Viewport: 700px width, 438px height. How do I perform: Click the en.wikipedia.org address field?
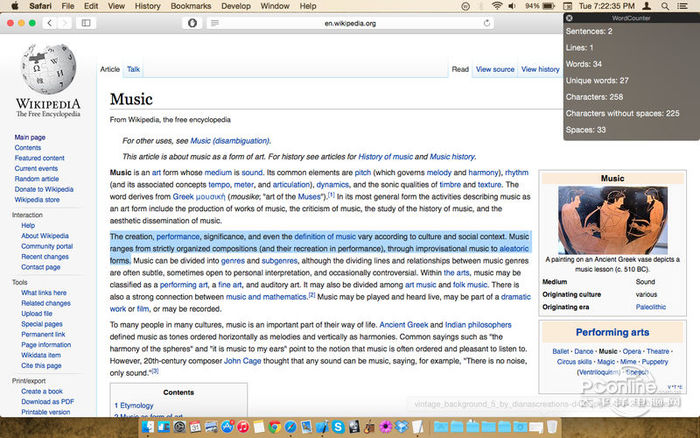(350, 23)
